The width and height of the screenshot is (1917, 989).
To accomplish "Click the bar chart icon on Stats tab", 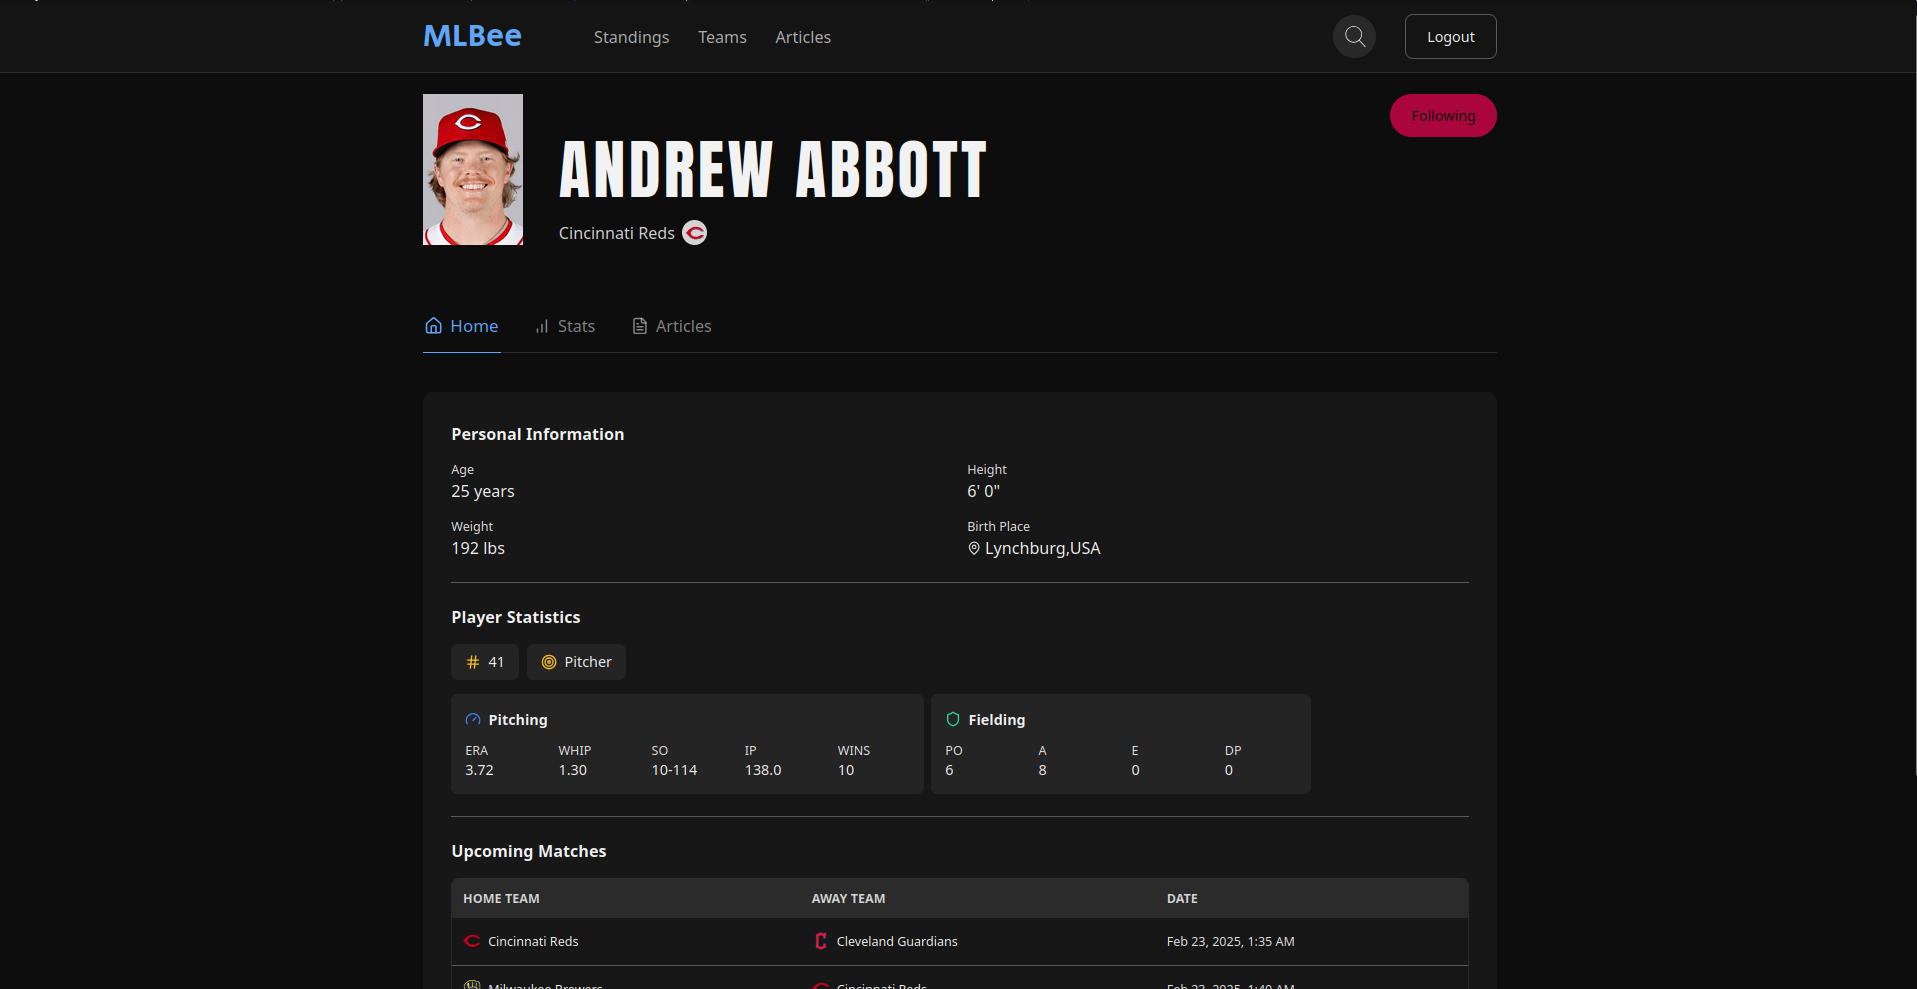I will pos(542,326).
